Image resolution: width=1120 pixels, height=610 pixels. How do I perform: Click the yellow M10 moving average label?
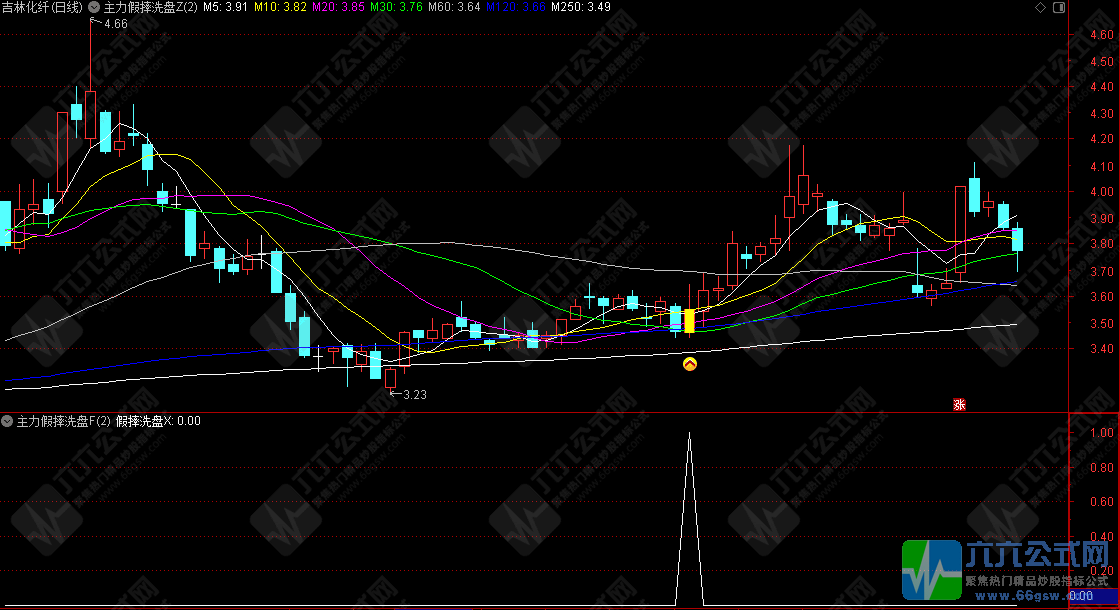[279, 8]
